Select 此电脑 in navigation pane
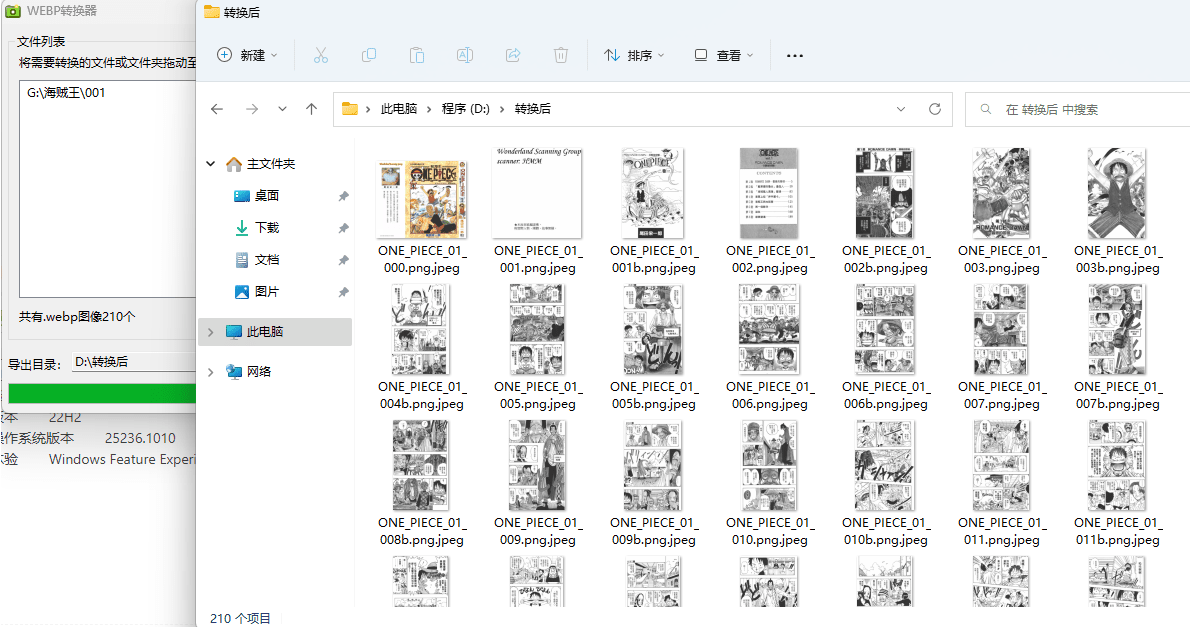 pyautogui.click(x=275, y=332)
